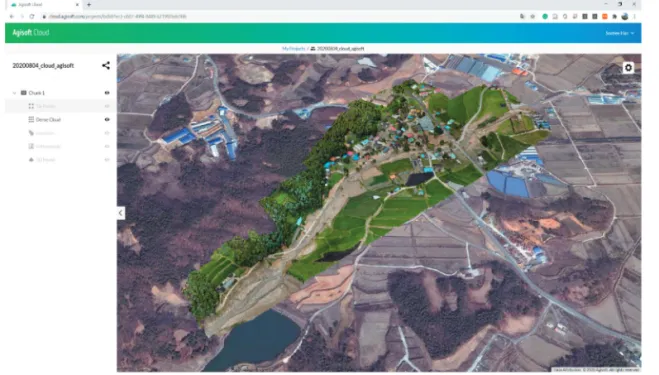Select the Agisoft Cloud browser tab
Image resolution: width=659 pixels, height=375 pixels.
tap(44, 5)
